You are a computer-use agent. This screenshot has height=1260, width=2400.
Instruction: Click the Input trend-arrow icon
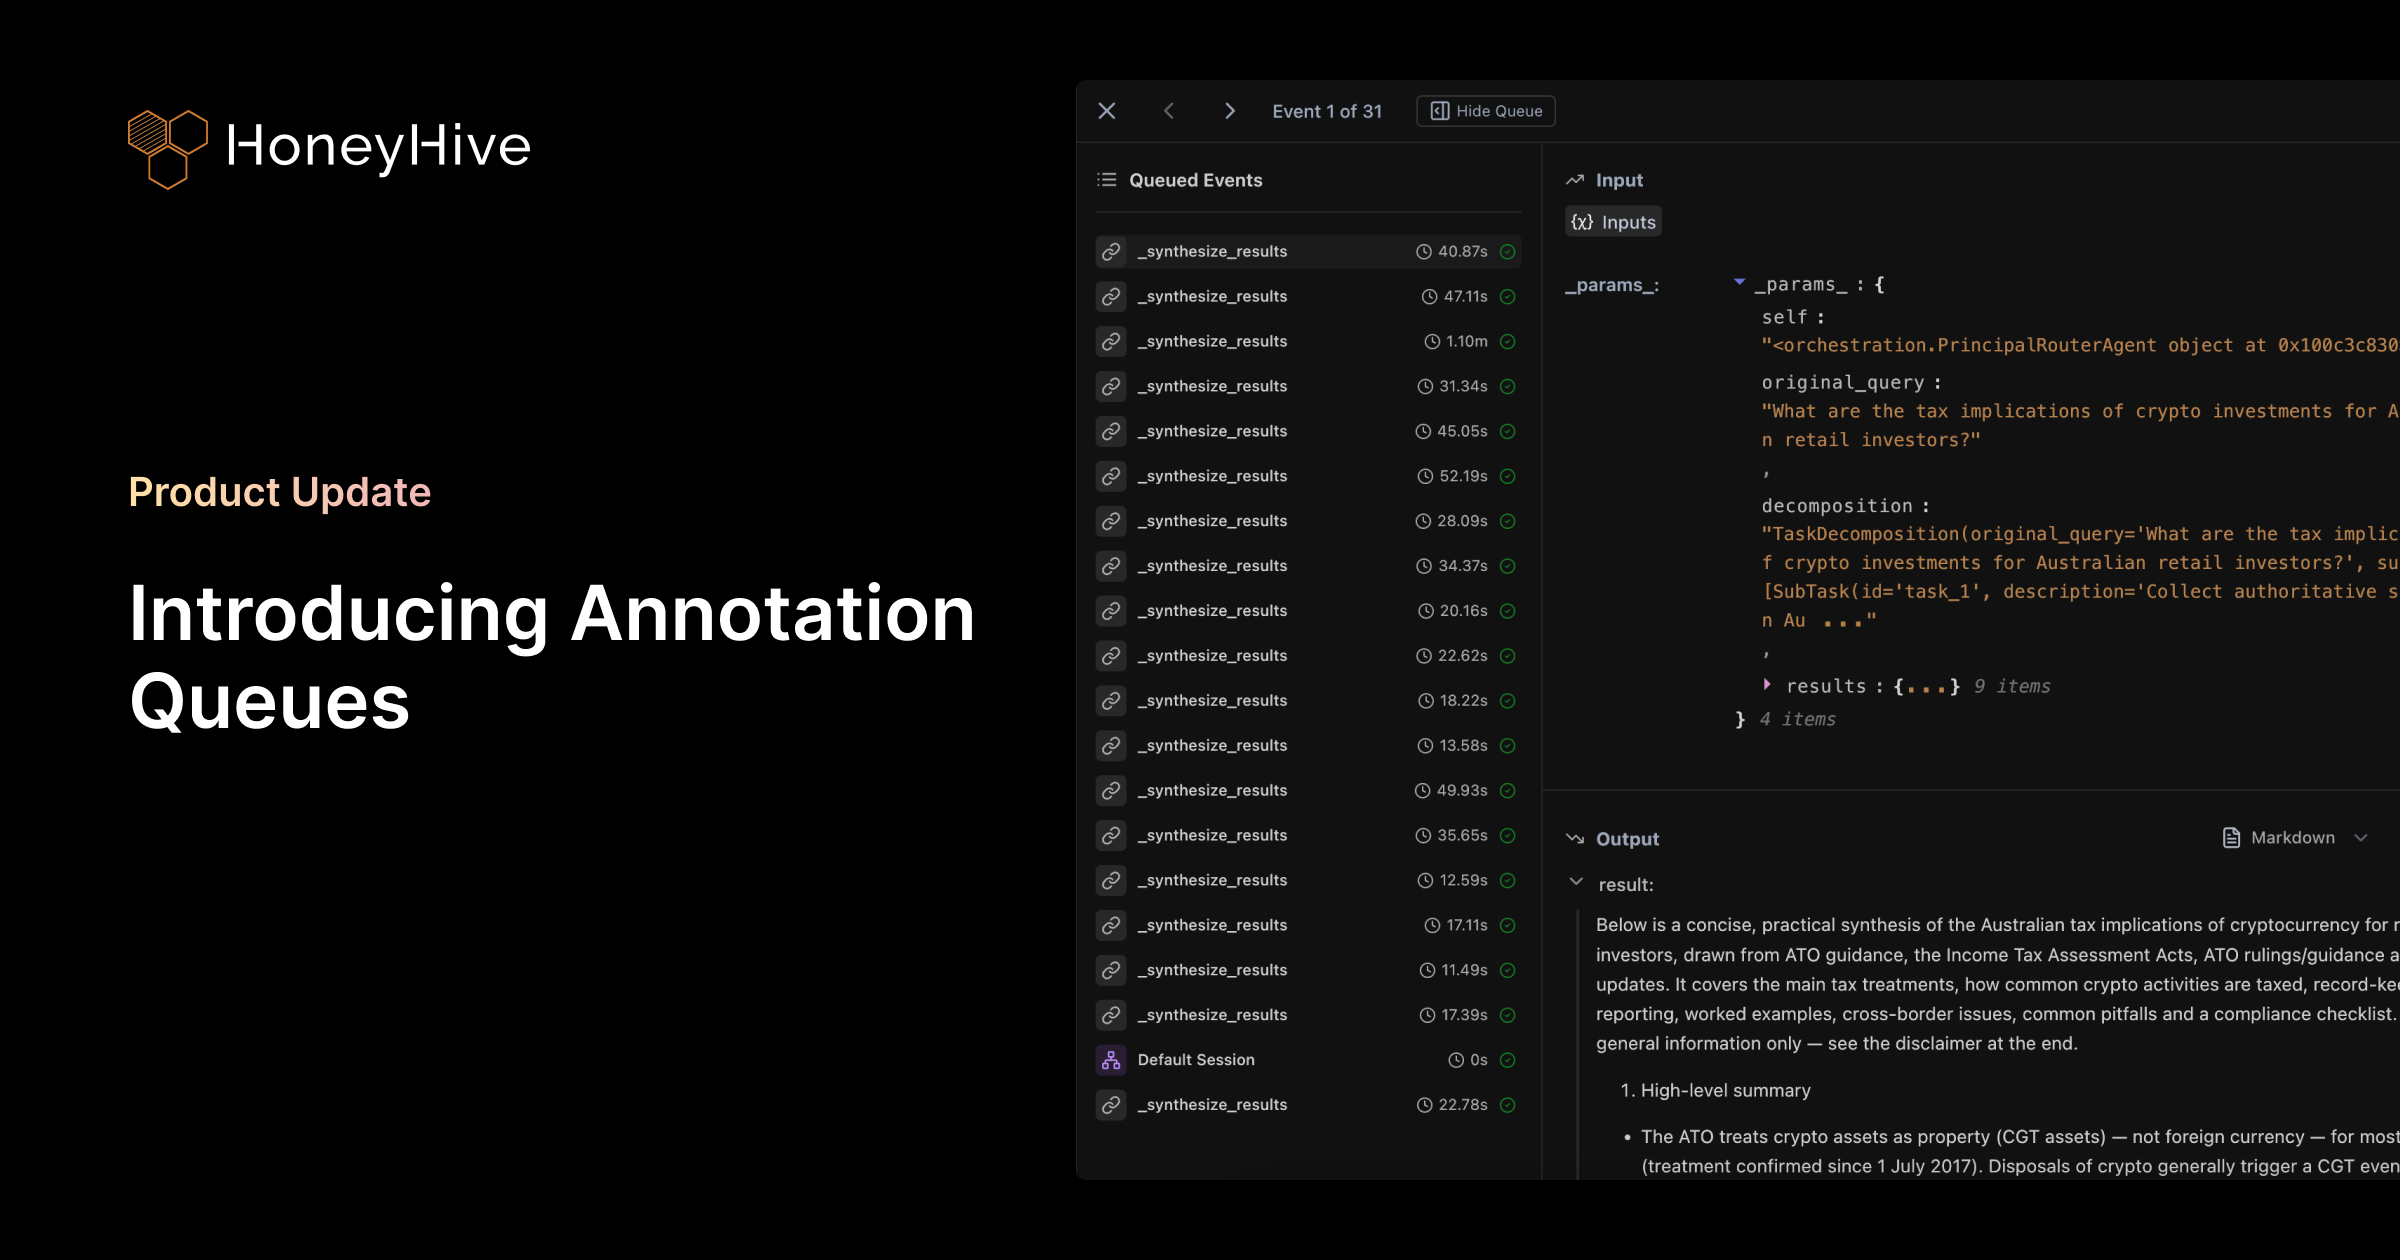pyautogui.click(x=1575, y=179)
